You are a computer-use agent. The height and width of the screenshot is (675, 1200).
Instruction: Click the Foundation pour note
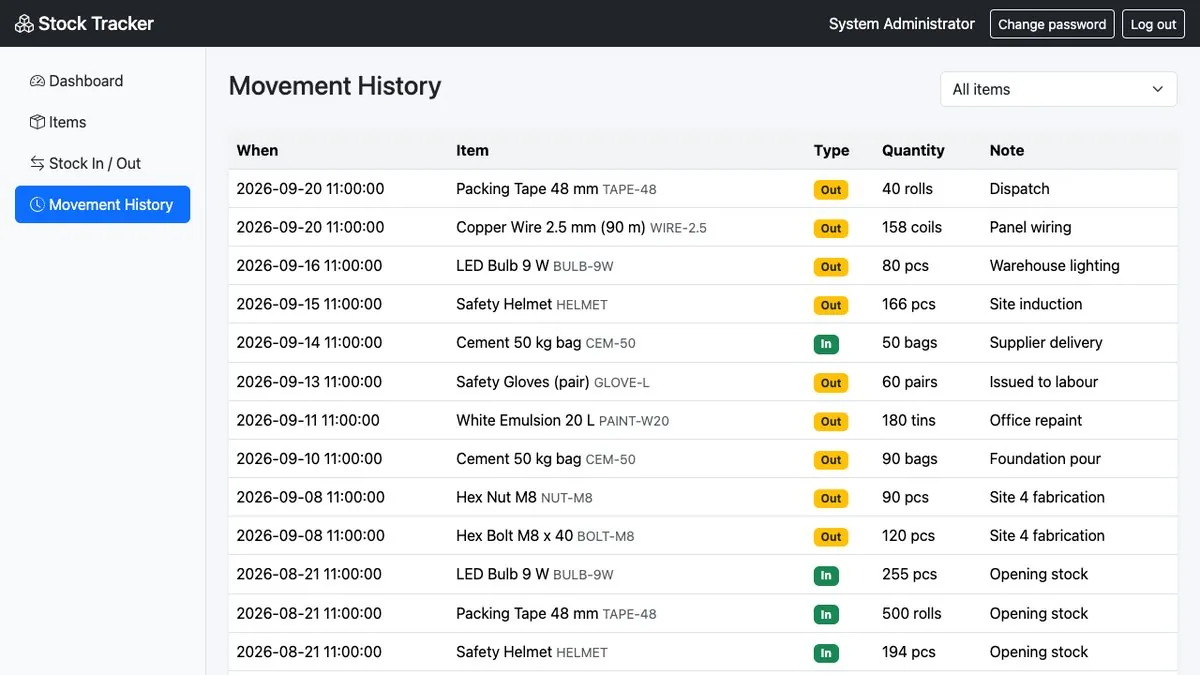[x=1045, y=458]
